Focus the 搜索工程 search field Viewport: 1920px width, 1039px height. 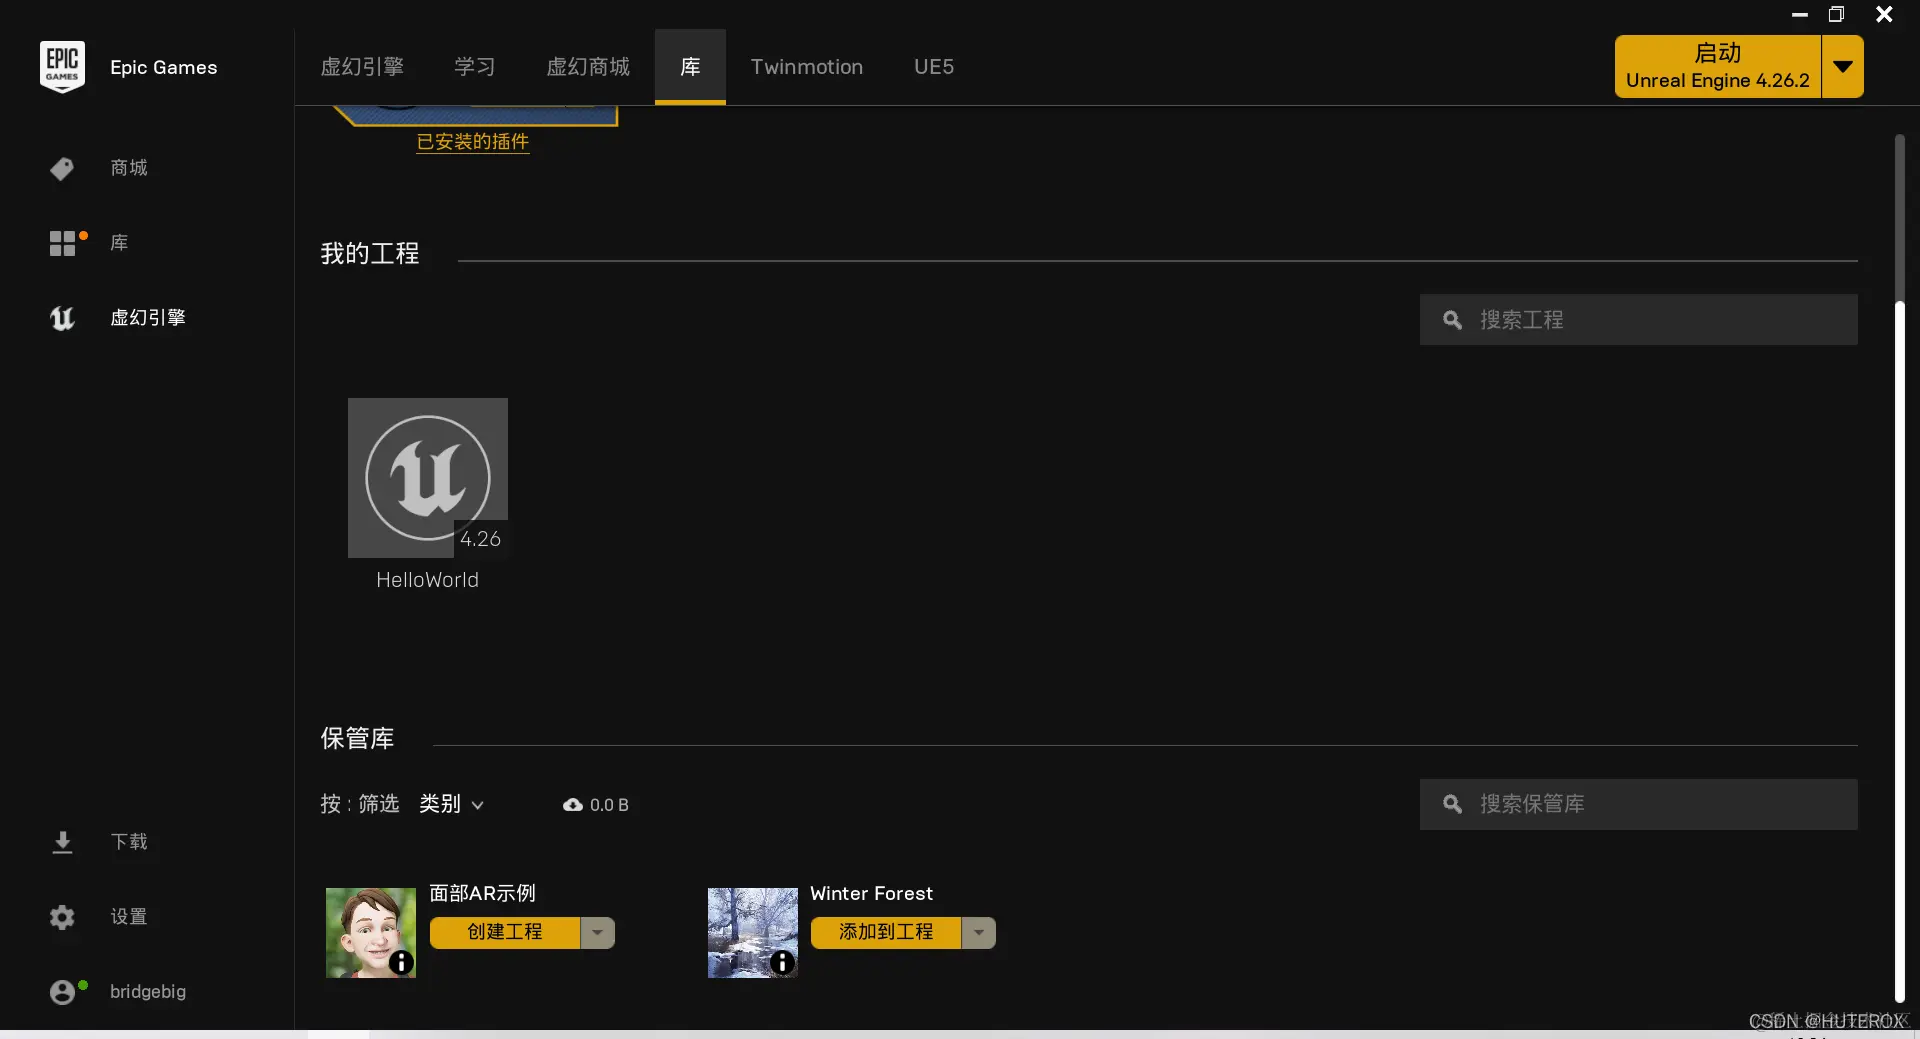pyautogui.click(x=1639, y=320)
